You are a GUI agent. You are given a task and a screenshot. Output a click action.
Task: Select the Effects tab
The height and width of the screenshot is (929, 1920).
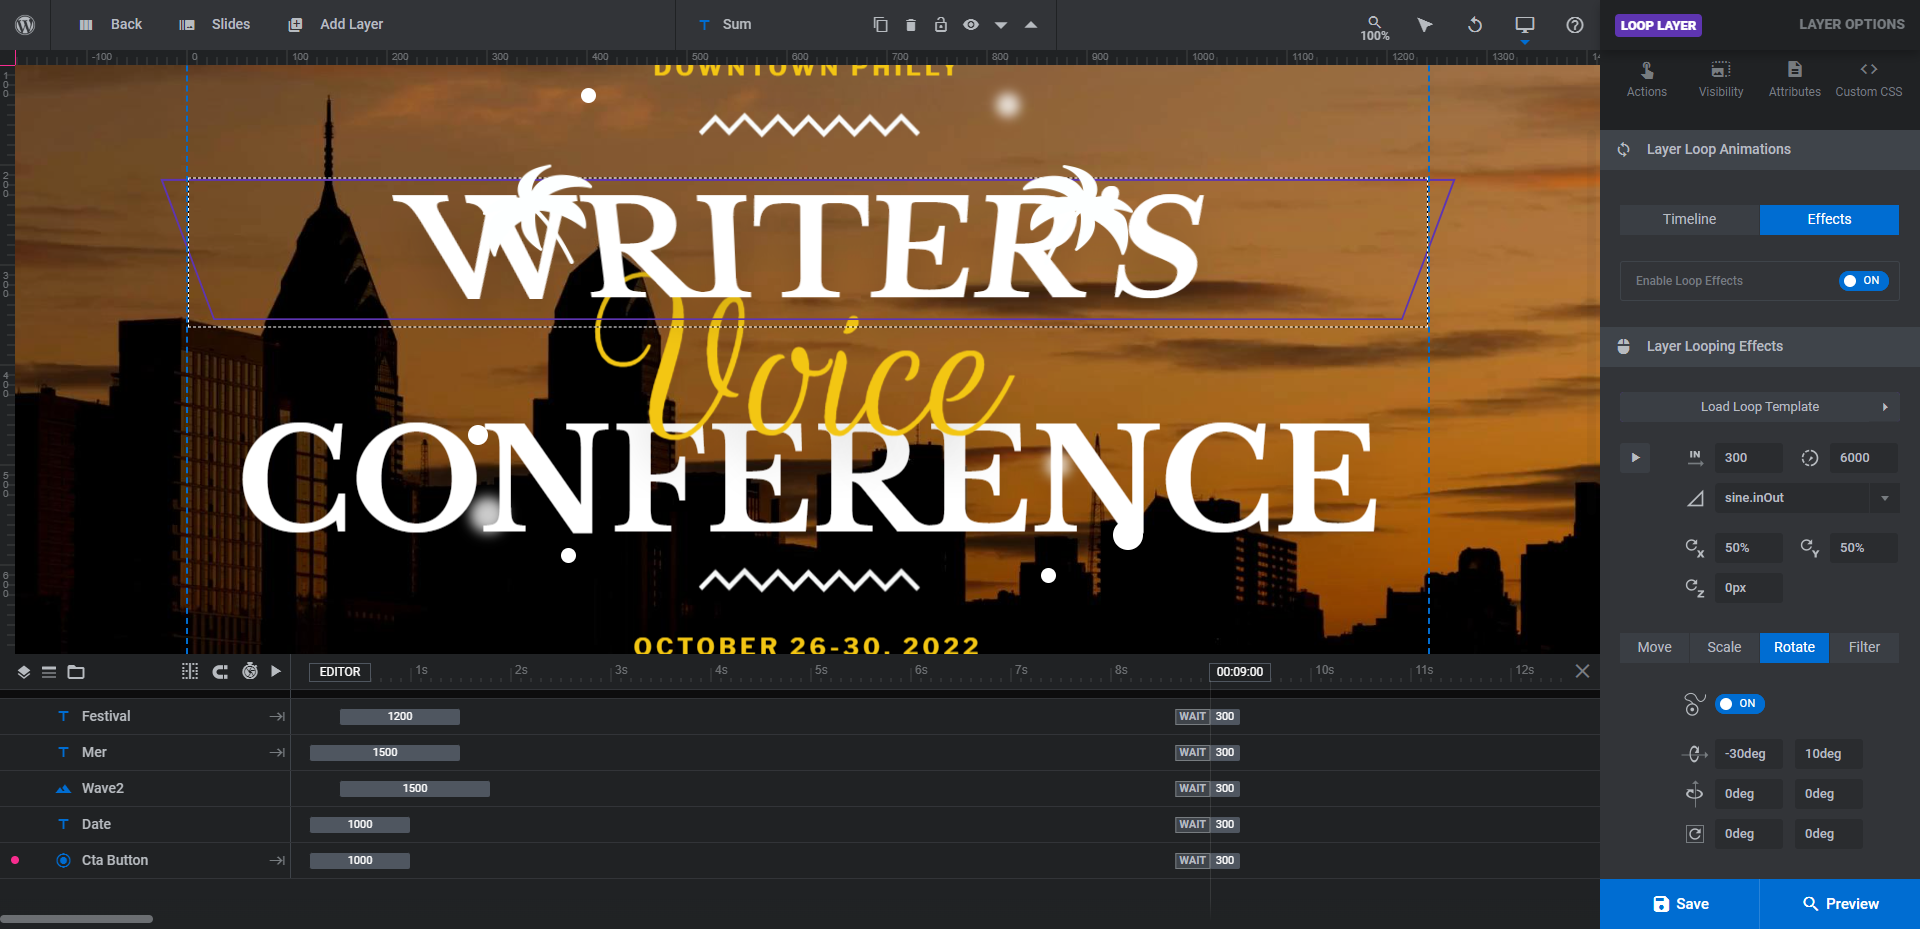[1829, 219]
